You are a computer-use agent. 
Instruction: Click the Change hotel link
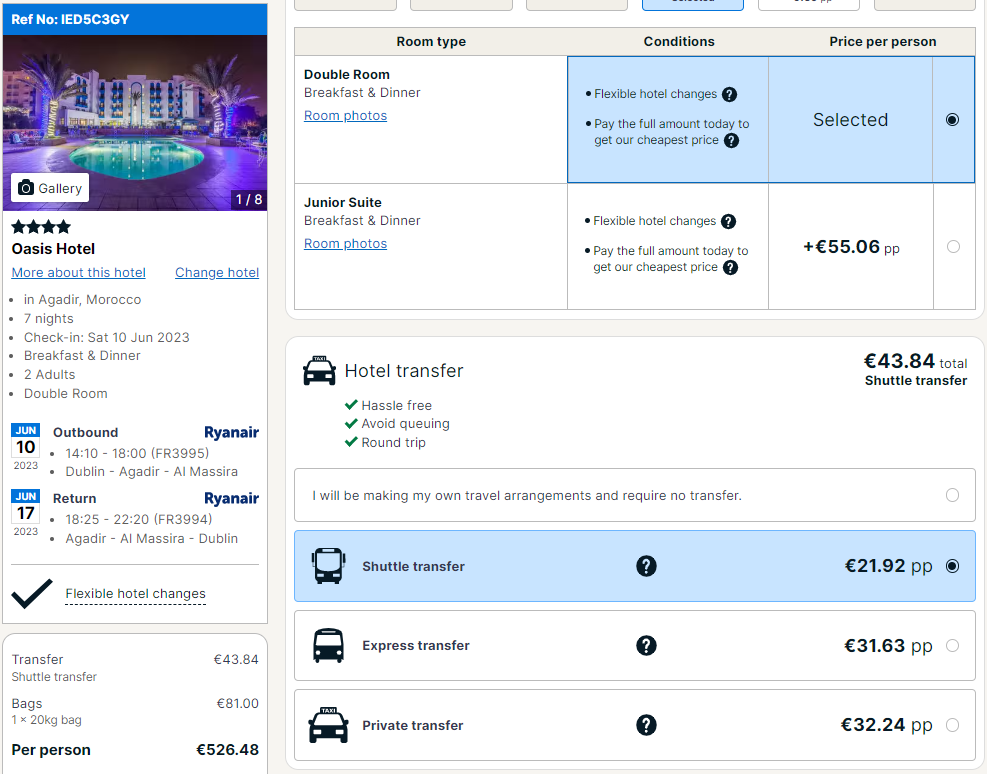click(x=217, y=272)
